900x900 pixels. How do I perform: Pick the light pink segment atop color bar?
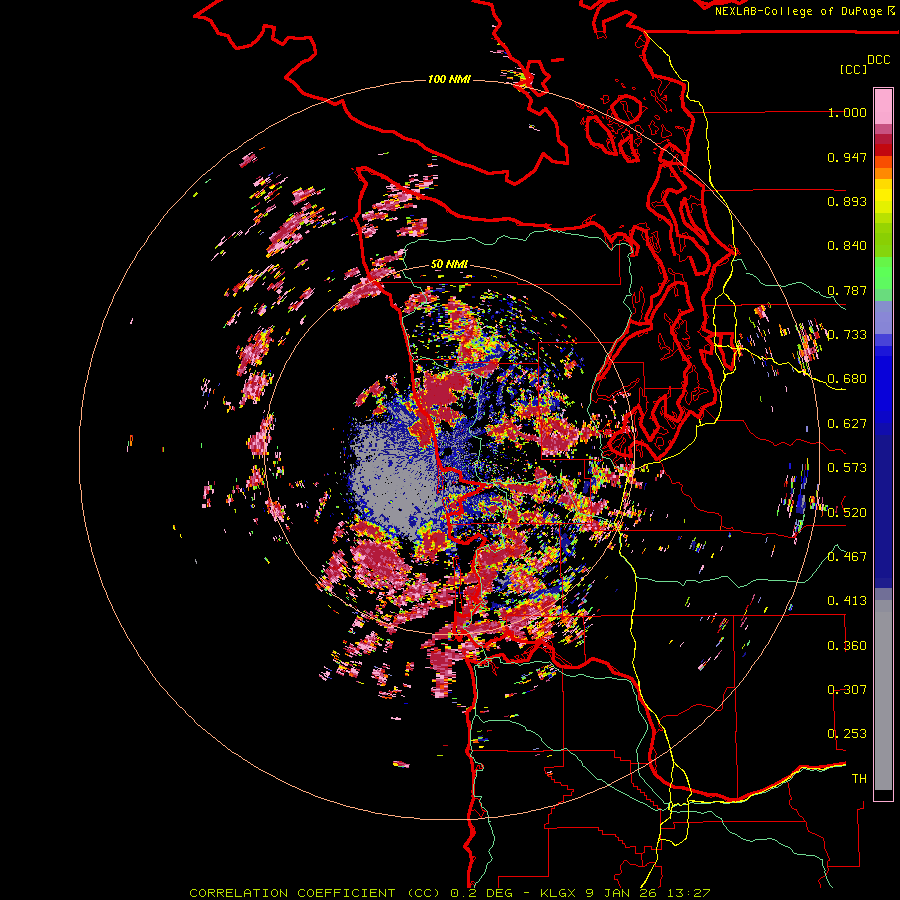point(883,107)
